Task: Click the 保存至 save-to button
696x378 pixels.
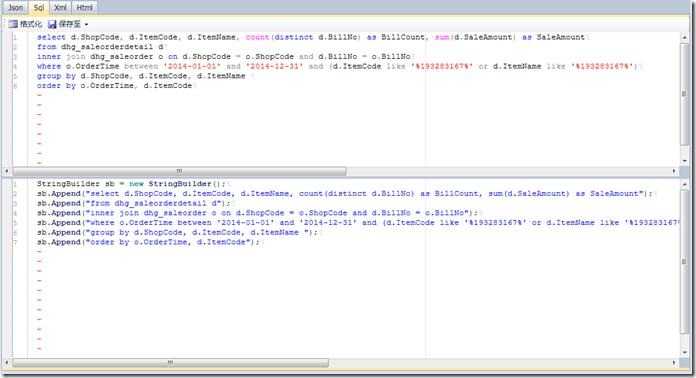Action: point(65,24)
